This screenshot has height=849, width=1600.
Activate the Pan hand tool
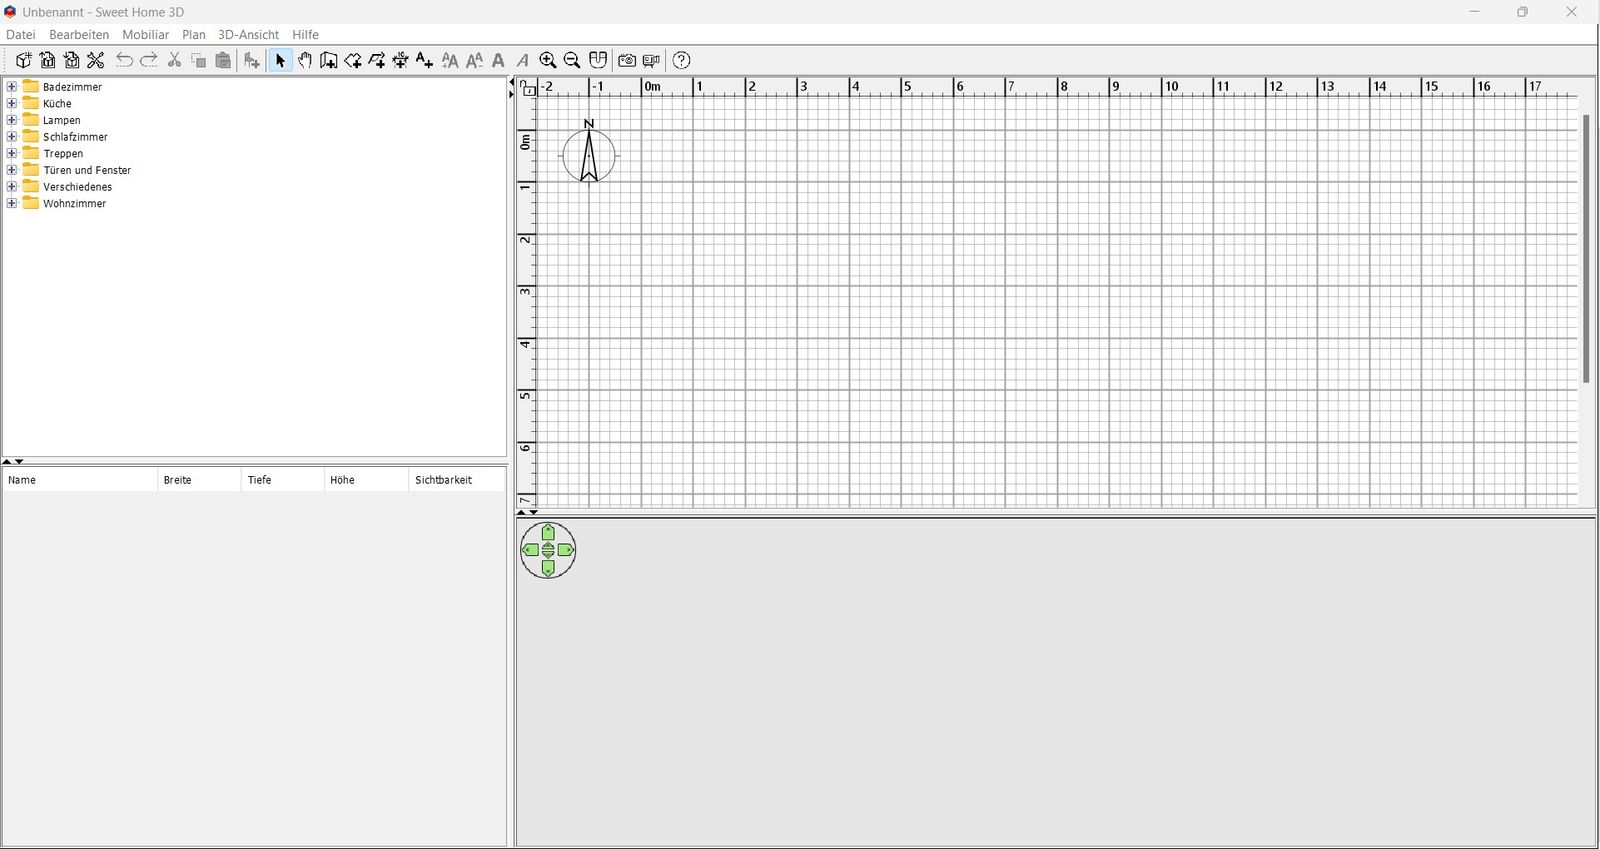305,60
